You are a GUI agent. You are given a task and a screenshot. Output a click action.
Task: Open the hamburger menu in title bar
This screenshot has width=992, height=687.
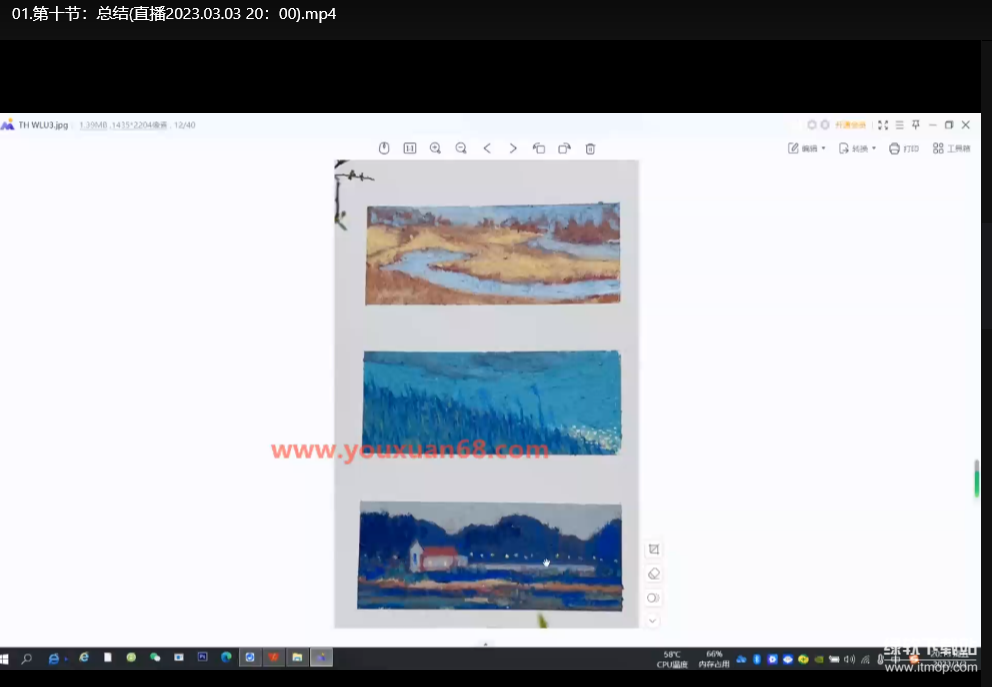pos(900,125)
